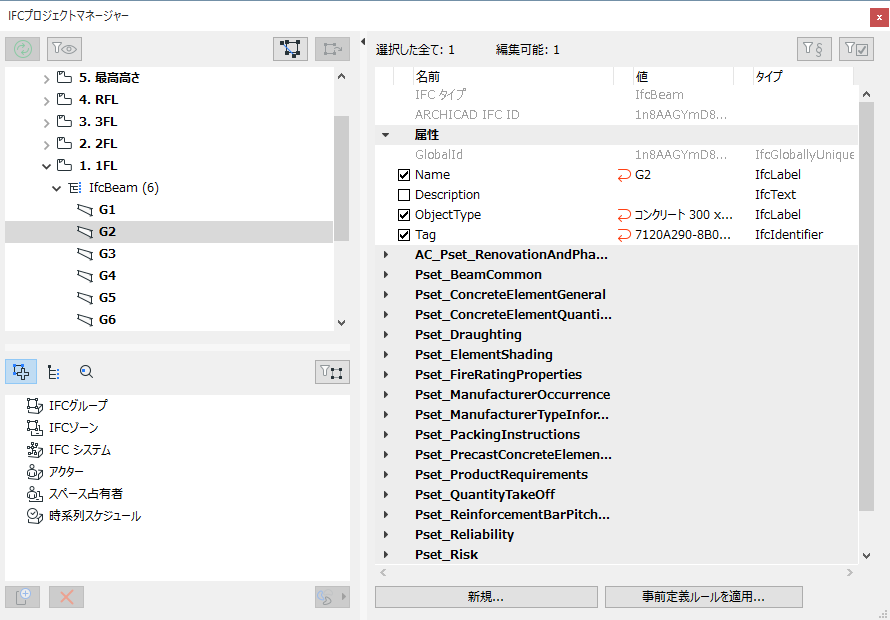
Task: Expand the 5. 最高高さ story node
Action: pos(47,78)
